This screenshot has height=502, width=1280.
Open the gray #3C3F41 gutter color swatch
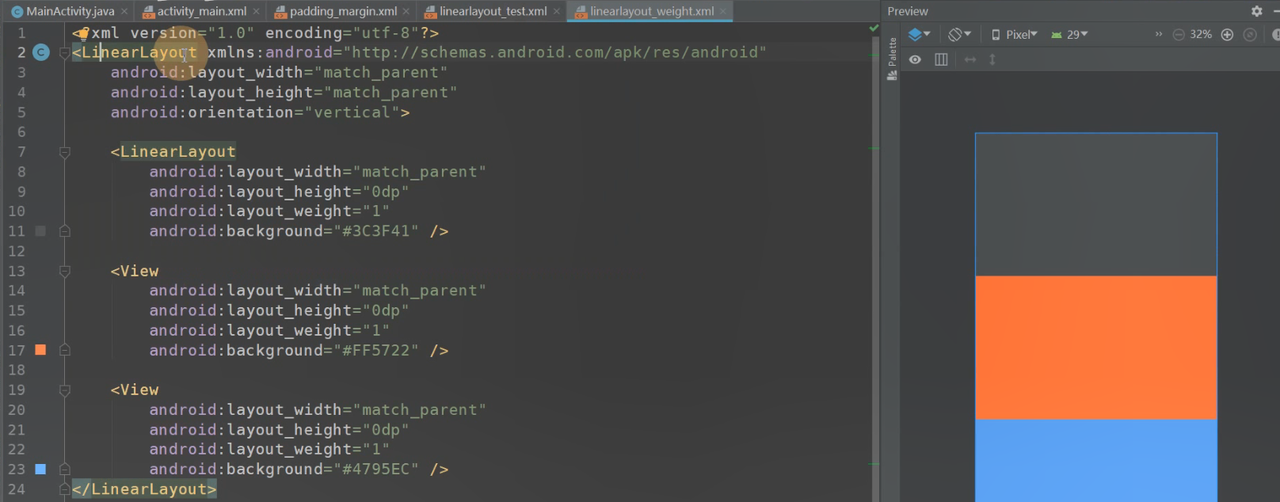(40, 231)
